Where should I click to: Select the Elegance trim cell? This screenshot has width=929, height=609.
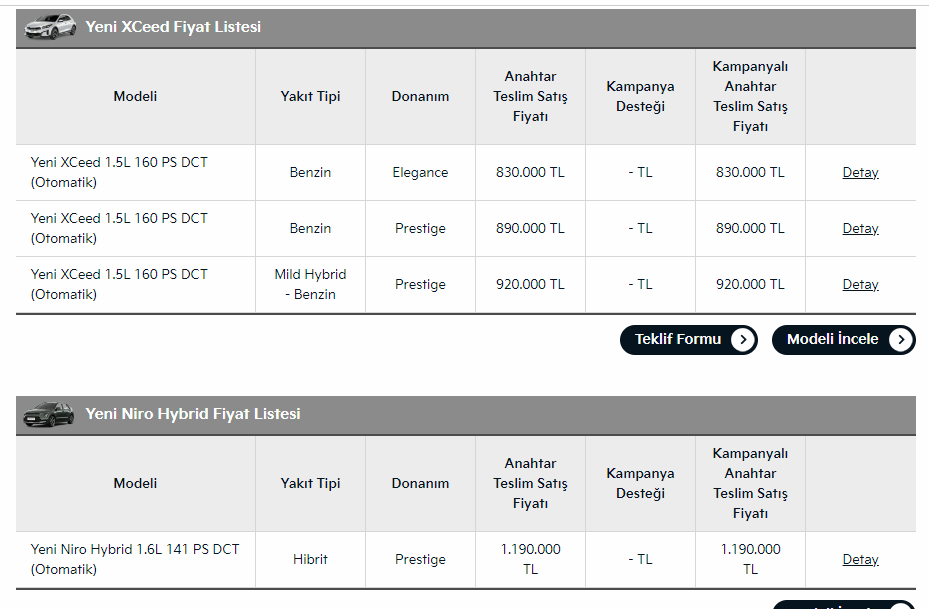click(420, 173)
